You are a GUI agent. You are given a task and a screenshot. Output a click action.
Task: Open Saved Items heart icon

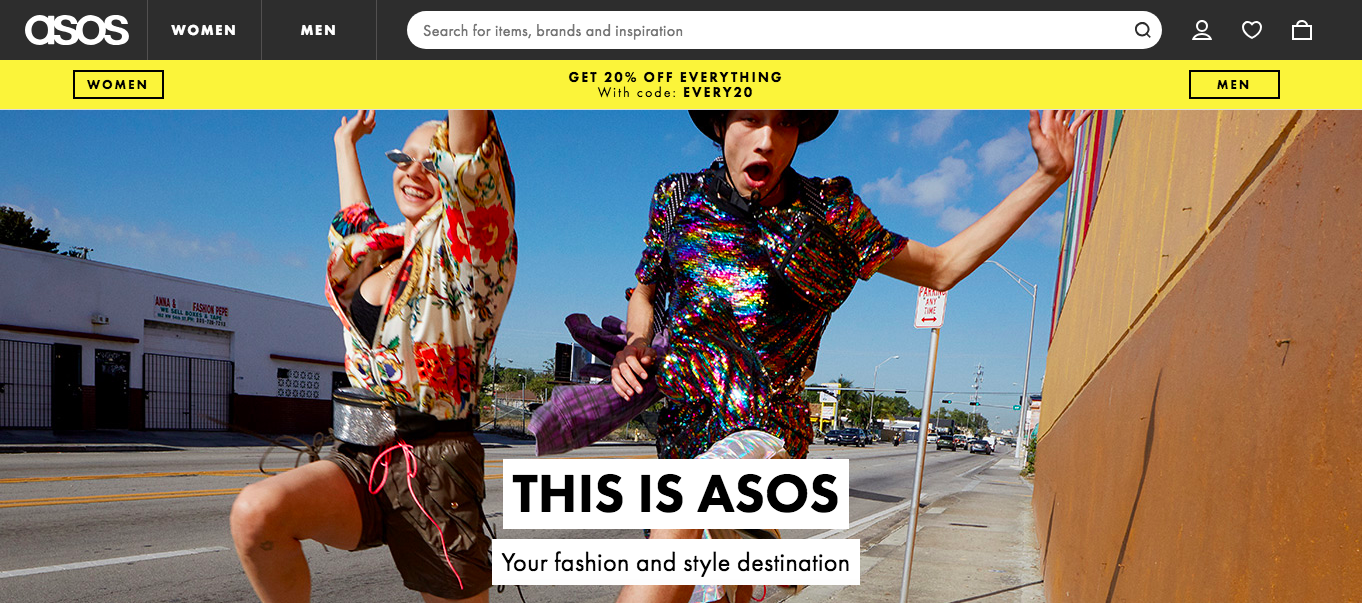1252,30
